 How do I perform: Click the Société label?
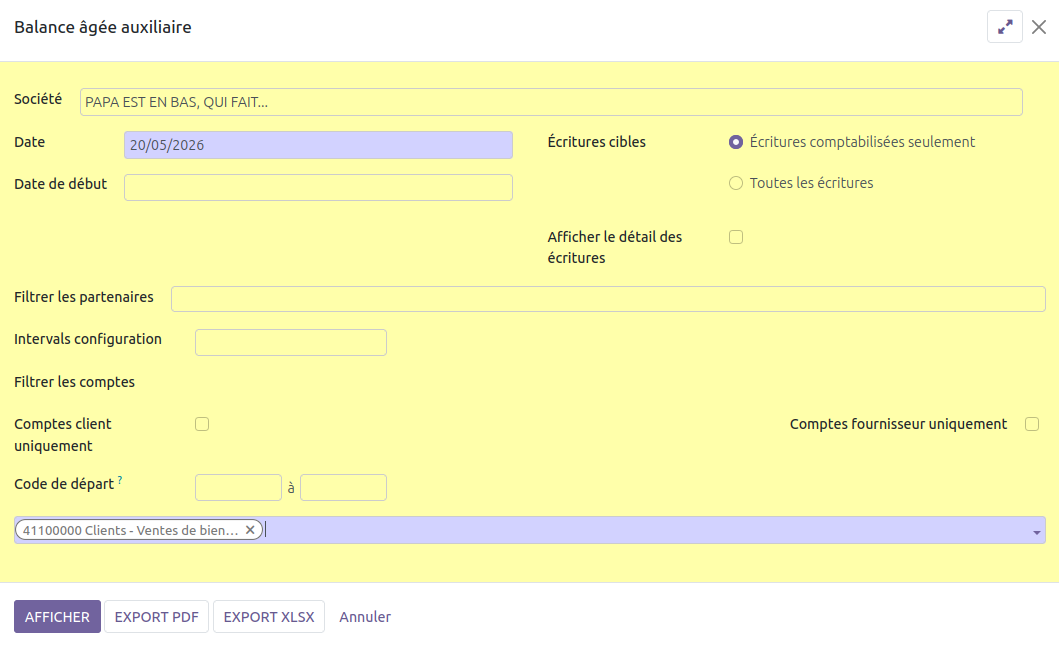[38, 99]
